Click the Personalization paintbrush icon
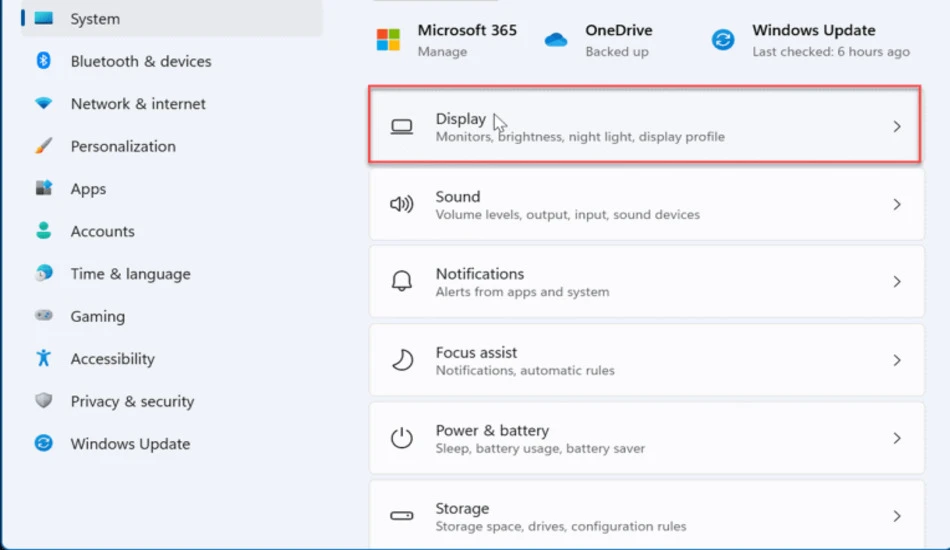This screenshot has width=950, height=550. click(x=44, y=145)
